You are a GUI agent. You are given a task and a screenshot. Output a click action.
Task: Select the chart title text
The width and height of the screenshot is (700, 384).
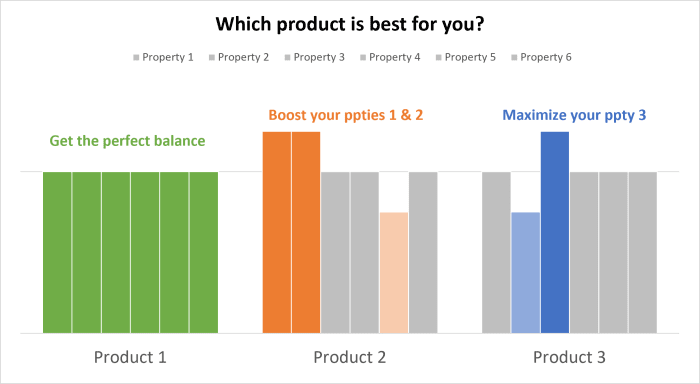[x=350, y=24]
